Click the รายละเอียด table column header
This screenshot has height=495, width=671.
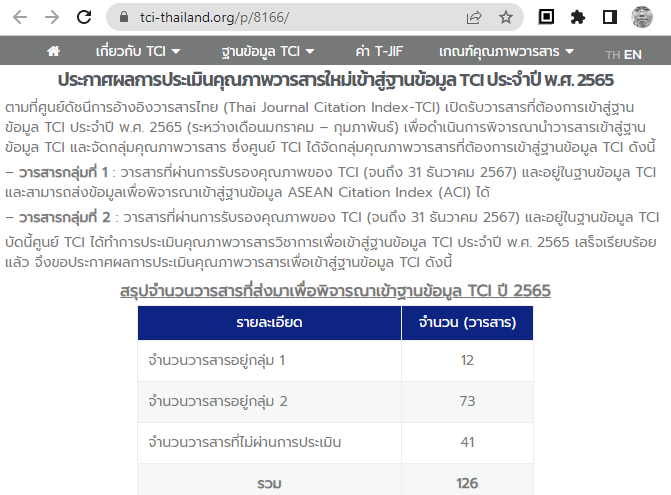[x=269, y=323]
